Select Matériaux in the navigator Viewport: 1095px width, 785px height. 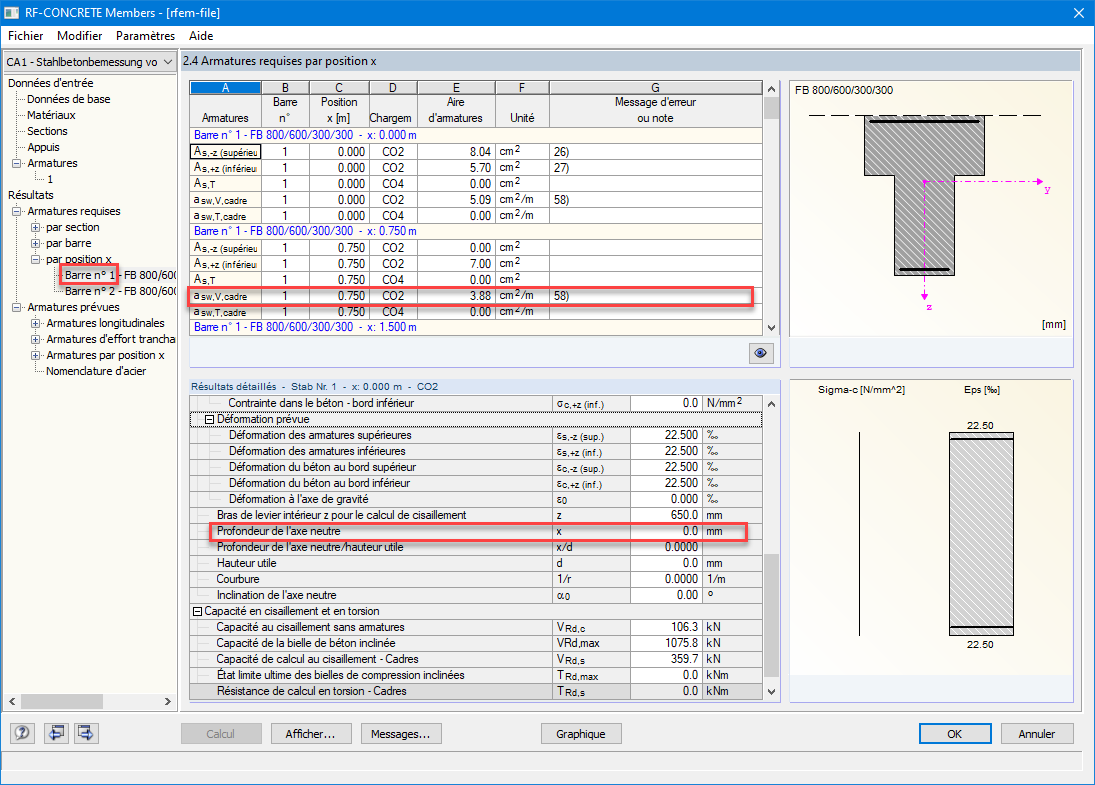pos(51,115)
